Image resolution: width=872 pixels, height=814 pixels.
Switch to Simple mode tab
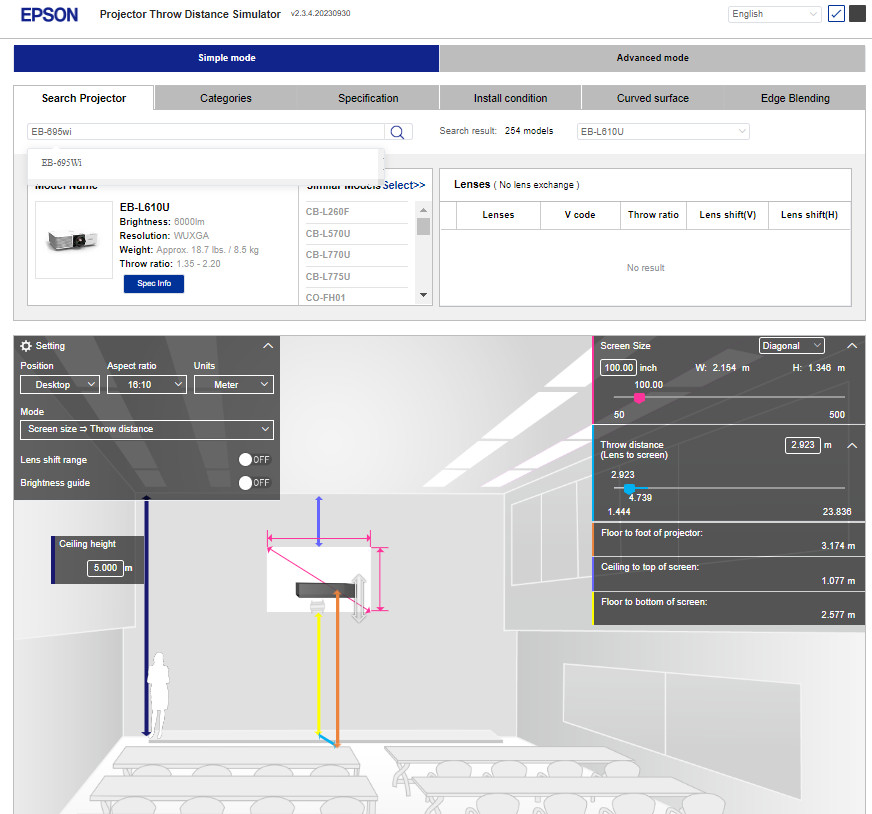pos(226,58)
